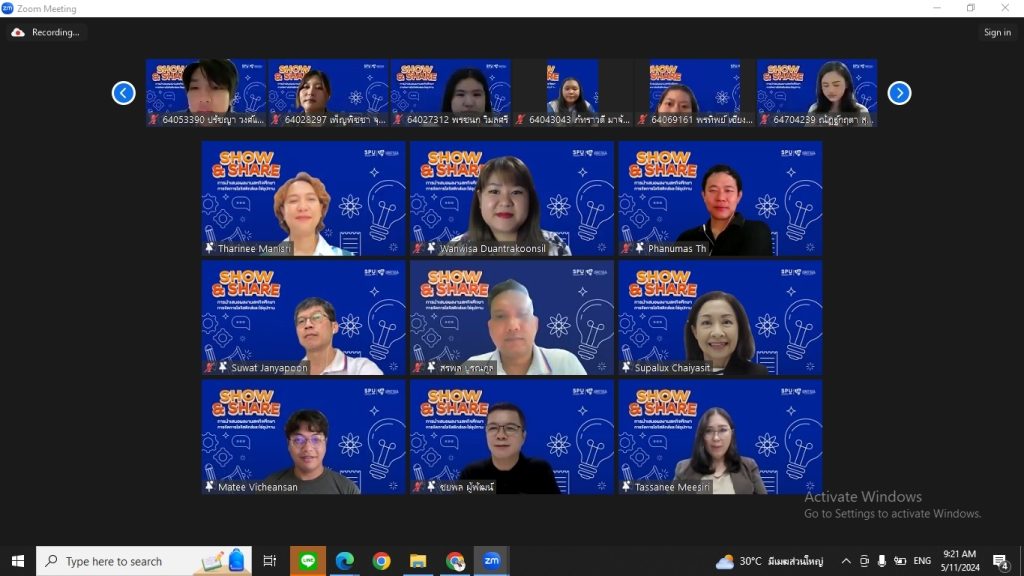Click muted mic icon on 64704239 thumbnail
Viewport: 1024px width, 576px height.
(764, 120)
